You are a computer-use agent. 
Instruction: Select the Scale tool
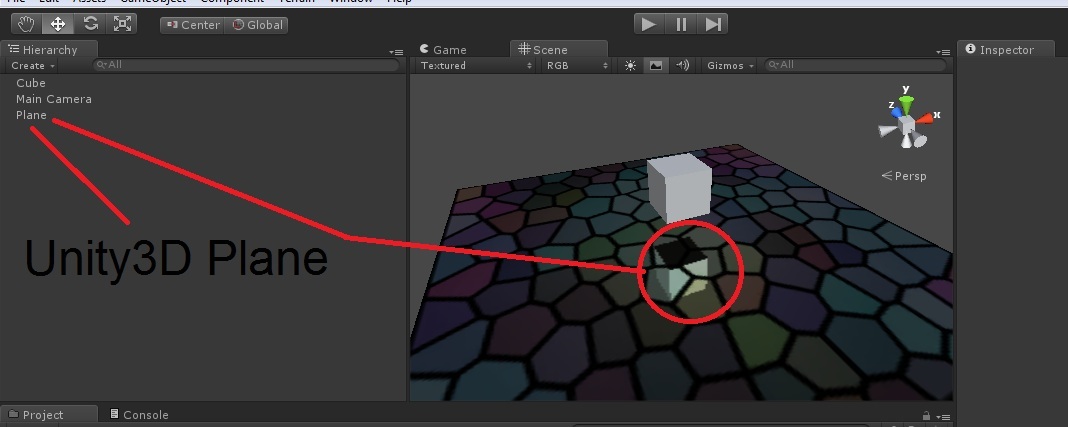(122, 25)
